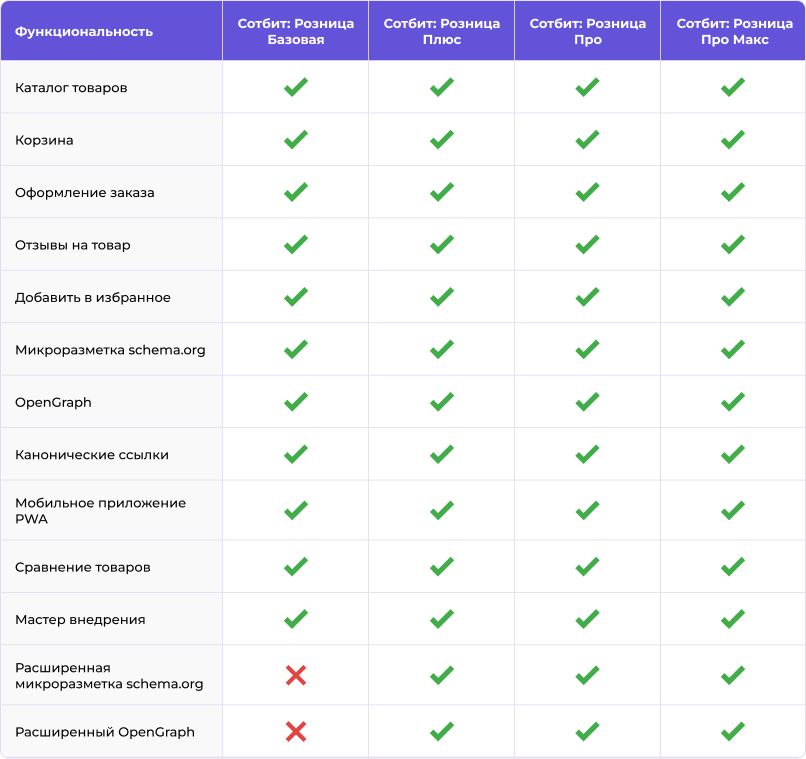Select the Сотбит: Розница Про Макс header

pos(733,31)
